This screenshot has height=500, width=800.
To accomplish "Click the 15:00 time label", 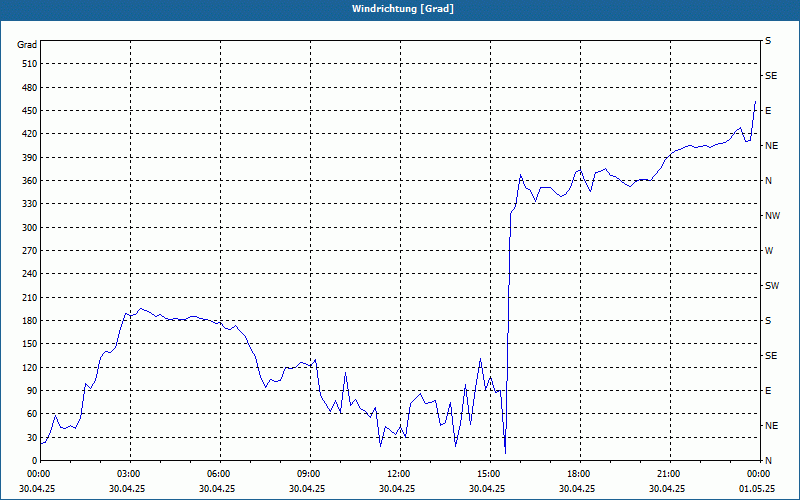I will [x=488, y=474].
